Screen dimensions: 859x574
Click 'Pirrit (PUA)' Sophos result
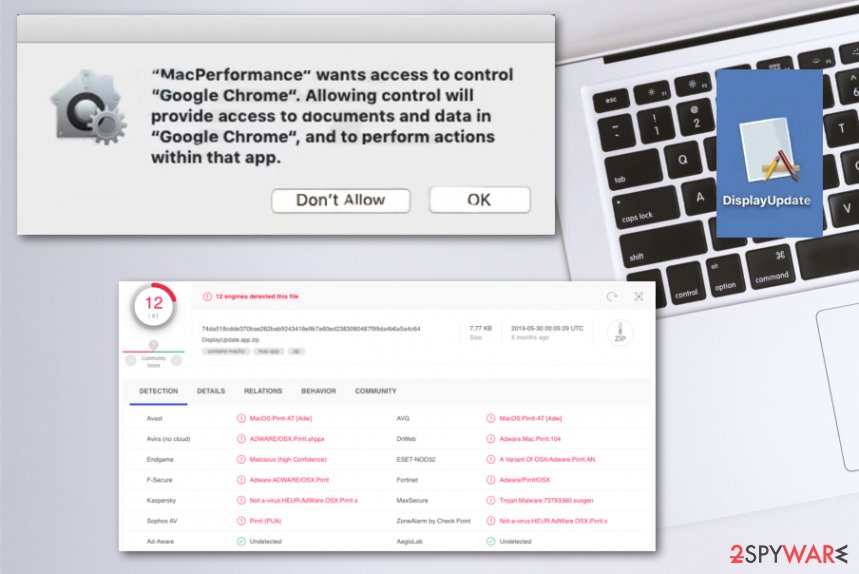point(266,521)
